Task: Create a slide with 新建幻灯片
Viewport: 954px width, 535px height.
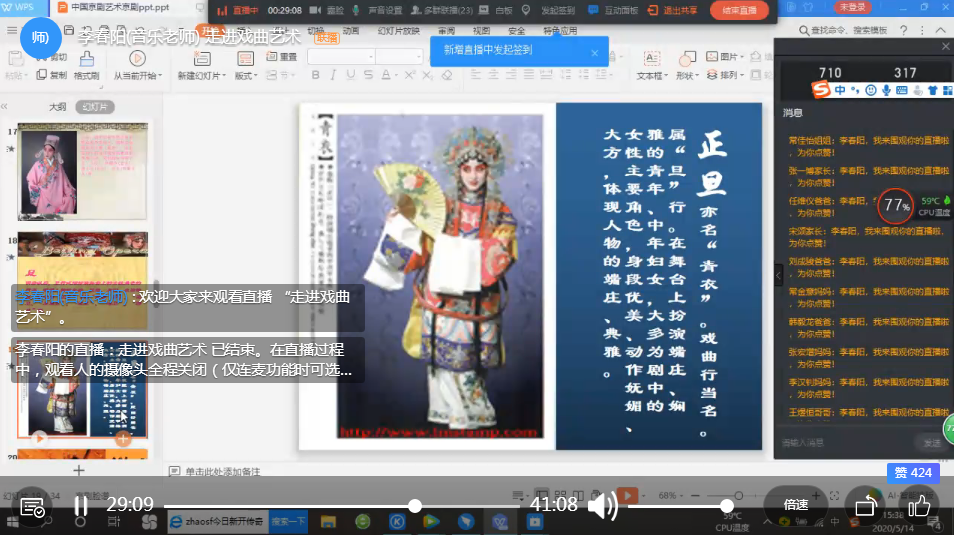Action: 201,65
